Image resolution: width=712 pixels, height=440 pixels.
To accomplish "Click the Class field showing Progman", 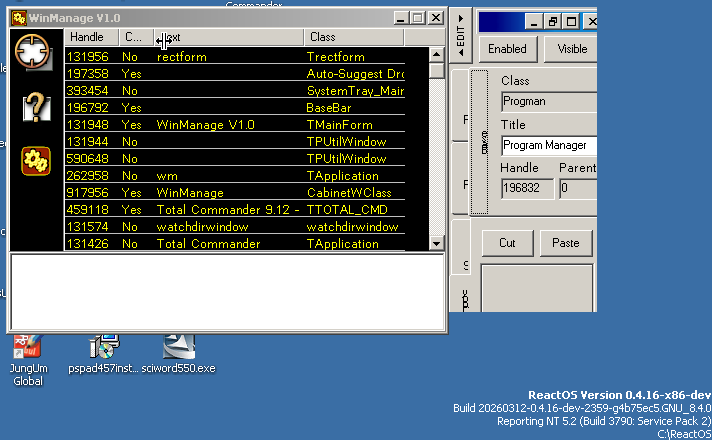I will (x=548, y=101).
